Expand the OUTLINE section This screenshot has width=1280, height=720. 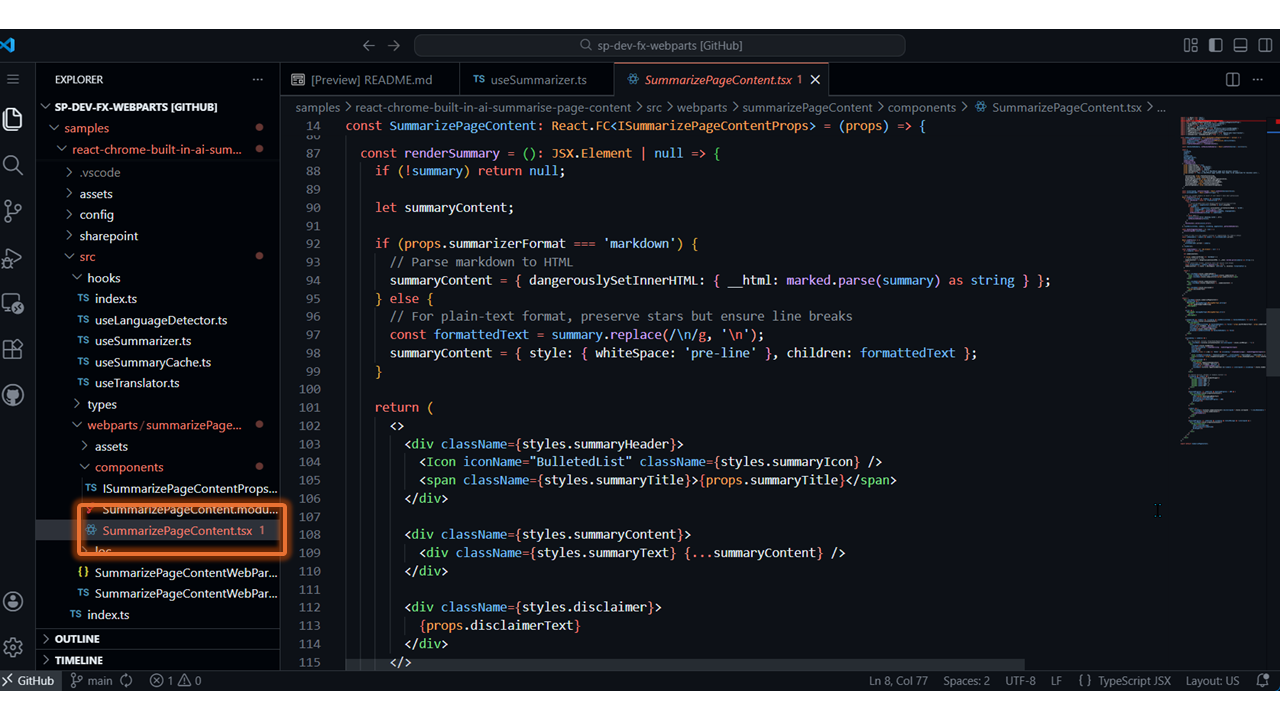[77, 639]
